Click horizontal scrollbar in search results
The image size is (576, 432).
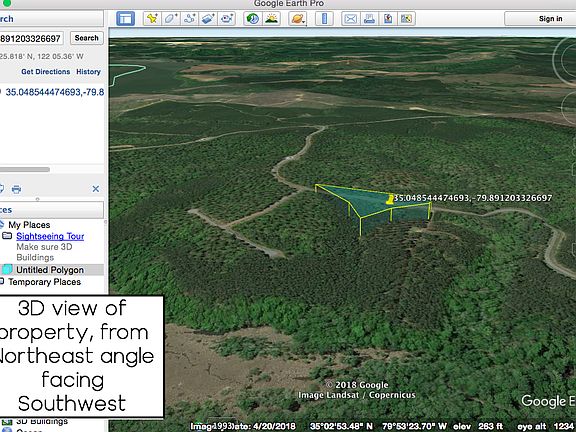tap(25, 169)
